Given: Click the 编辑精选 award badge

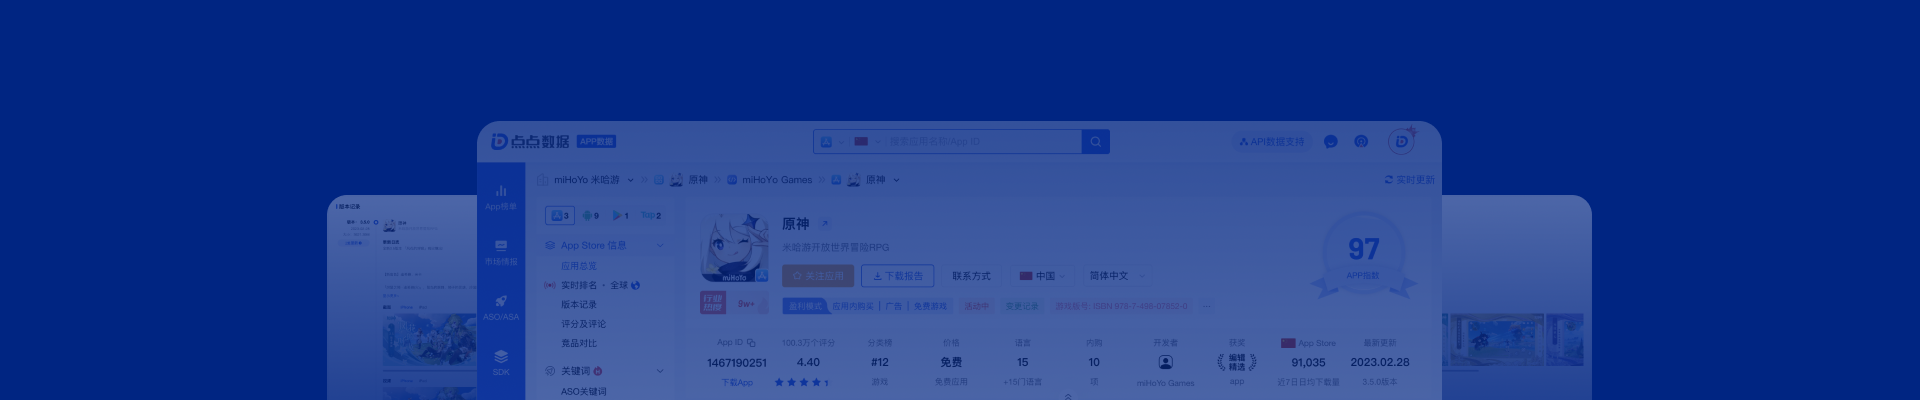Looking at the screenshot, I should coord(1237,362).
